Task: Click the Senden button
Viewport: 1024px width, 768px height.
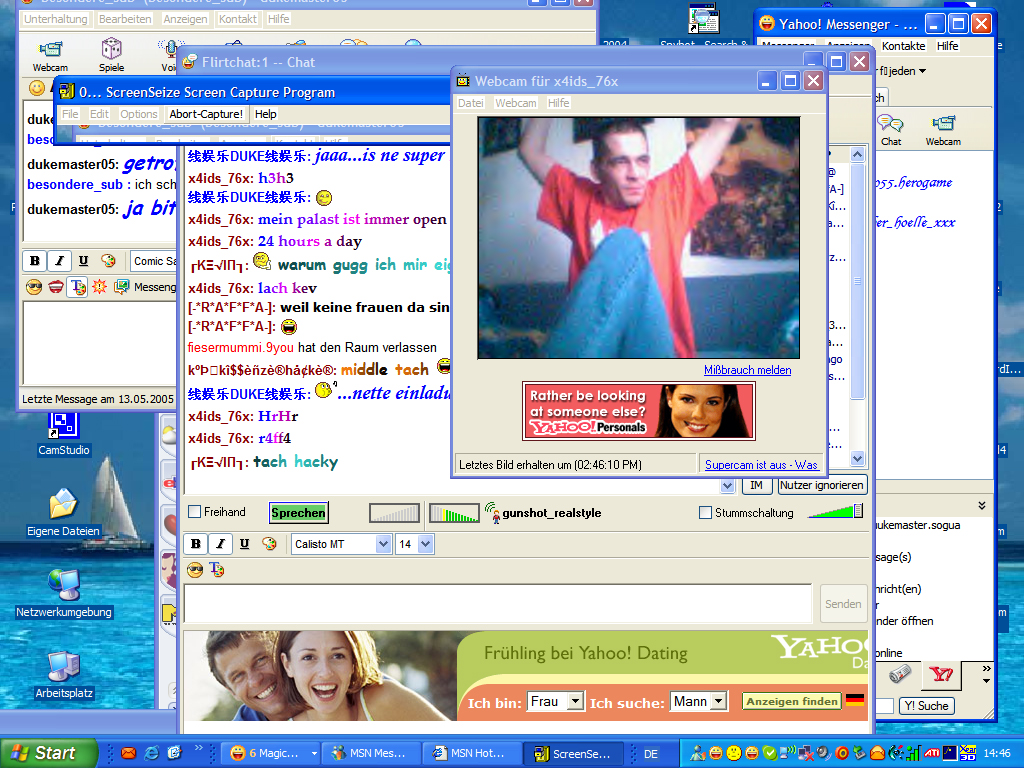Action: click(843, 604)
